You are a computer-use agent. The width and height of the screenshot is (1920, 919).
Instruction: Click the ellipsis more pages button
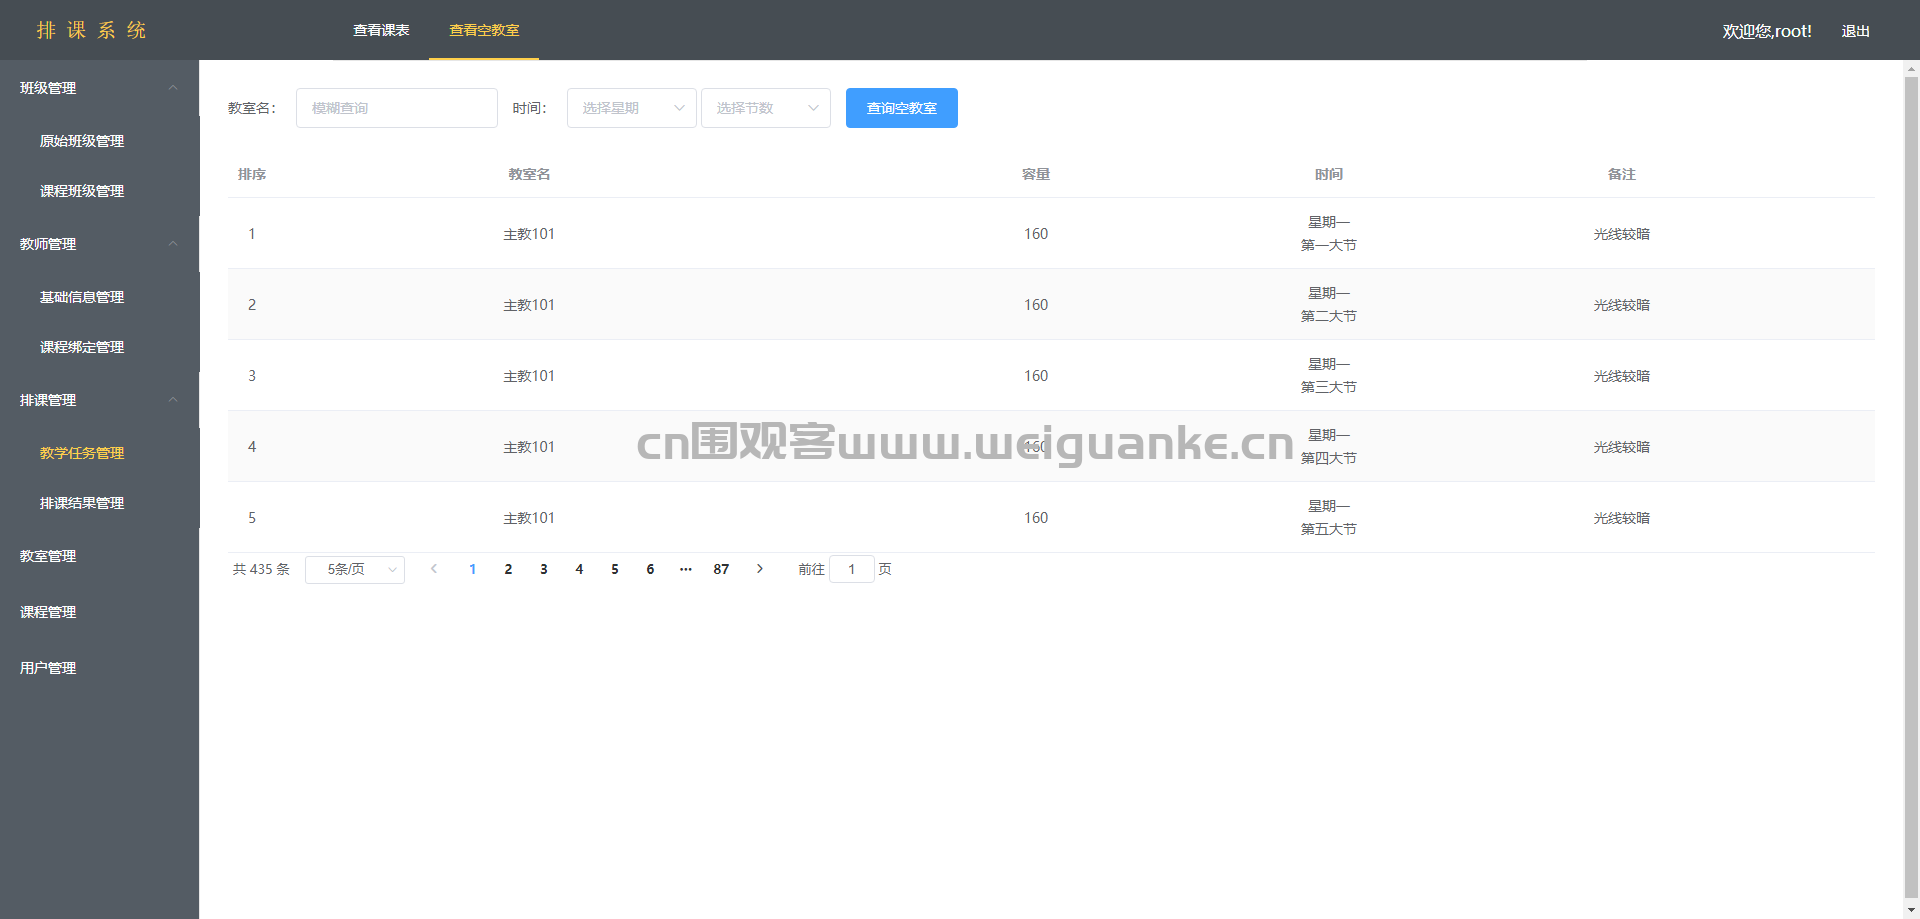(x=686, y=569)
